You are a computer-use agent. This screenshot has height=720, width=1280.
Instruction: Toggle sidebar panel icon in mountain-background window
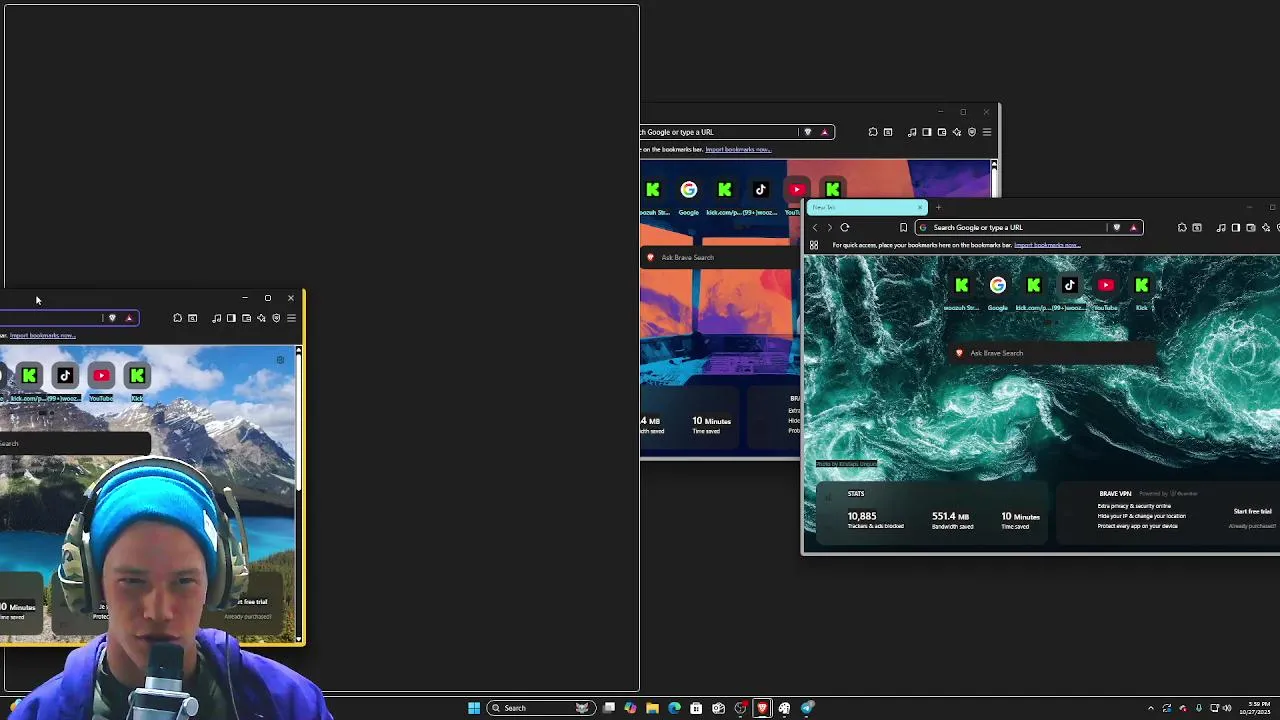pos(231,318)
